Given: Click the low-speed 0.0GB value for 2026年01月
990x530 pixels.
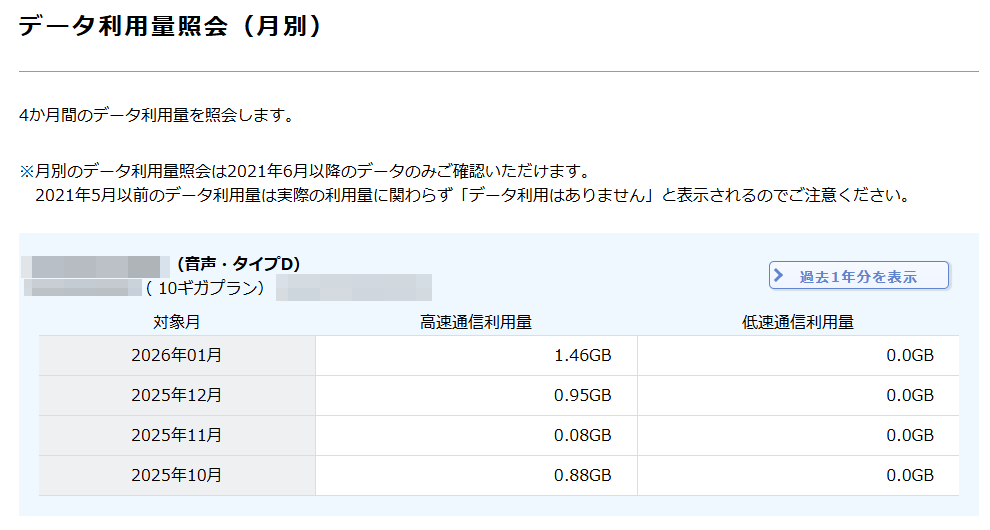Looking at the screenshot, I should 909,355.
